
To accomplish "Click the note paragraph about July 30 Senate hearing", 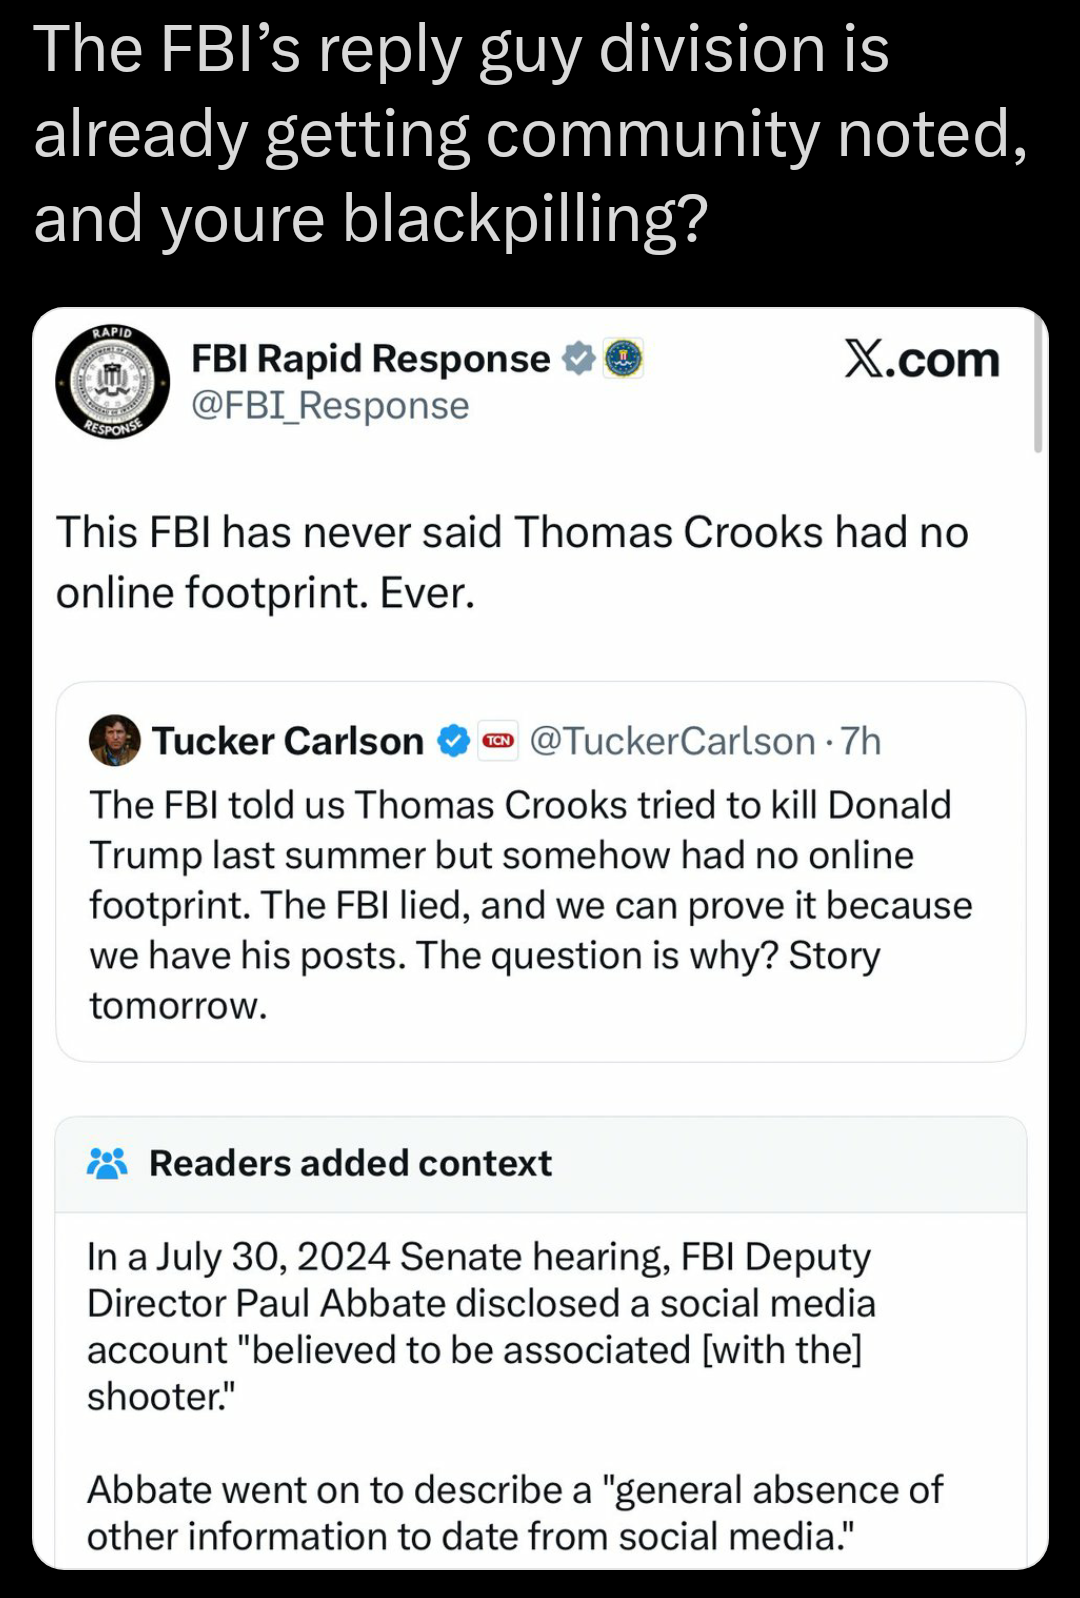I will point(480,1326).
